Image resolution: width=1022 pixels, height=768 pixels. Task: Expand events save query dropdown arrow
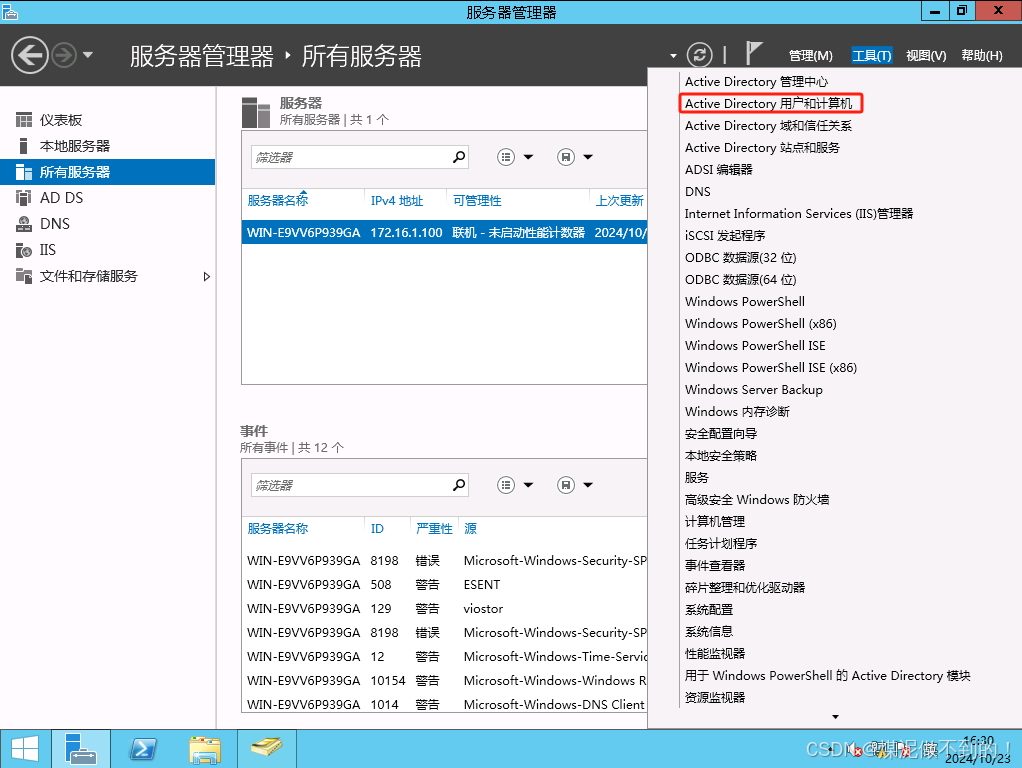[588, 485]
